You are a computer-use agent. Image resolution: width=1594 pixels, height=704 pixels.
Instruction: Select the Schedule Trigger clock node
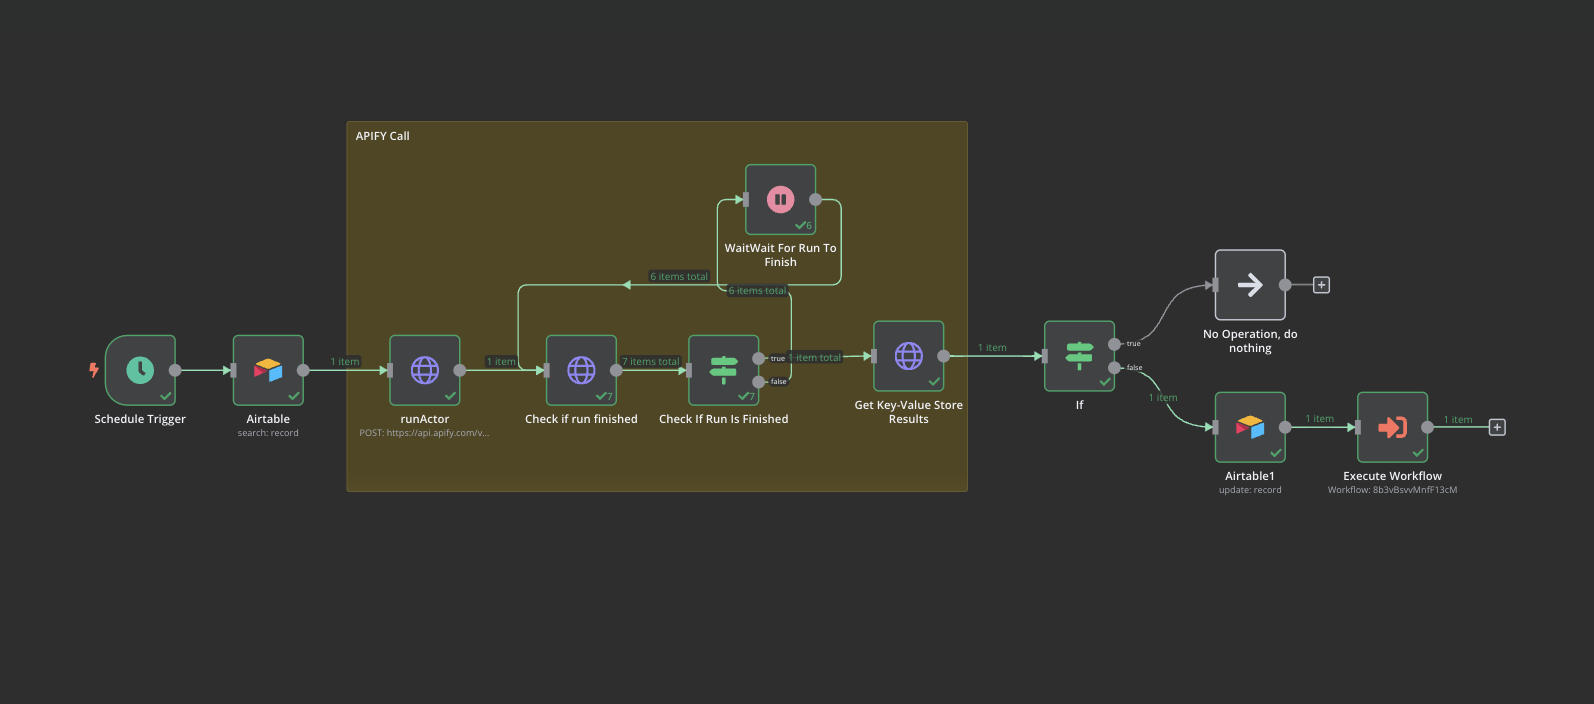pos(140,370)
